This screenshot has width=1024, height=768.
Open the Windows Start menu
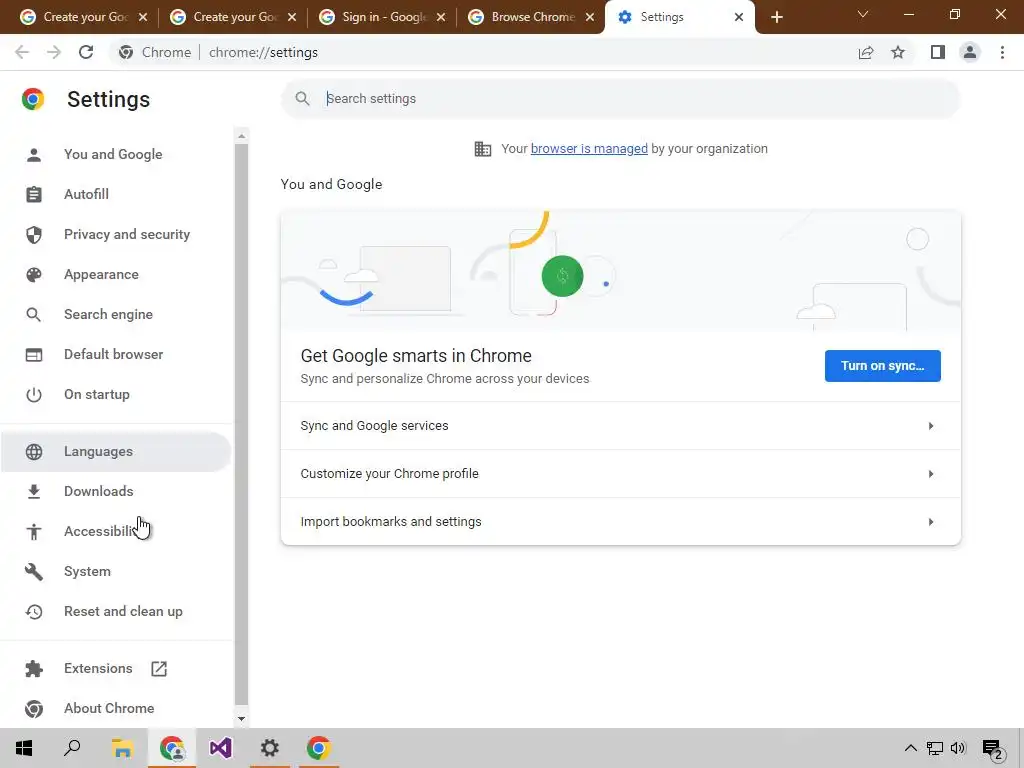[x=24, y=748]
